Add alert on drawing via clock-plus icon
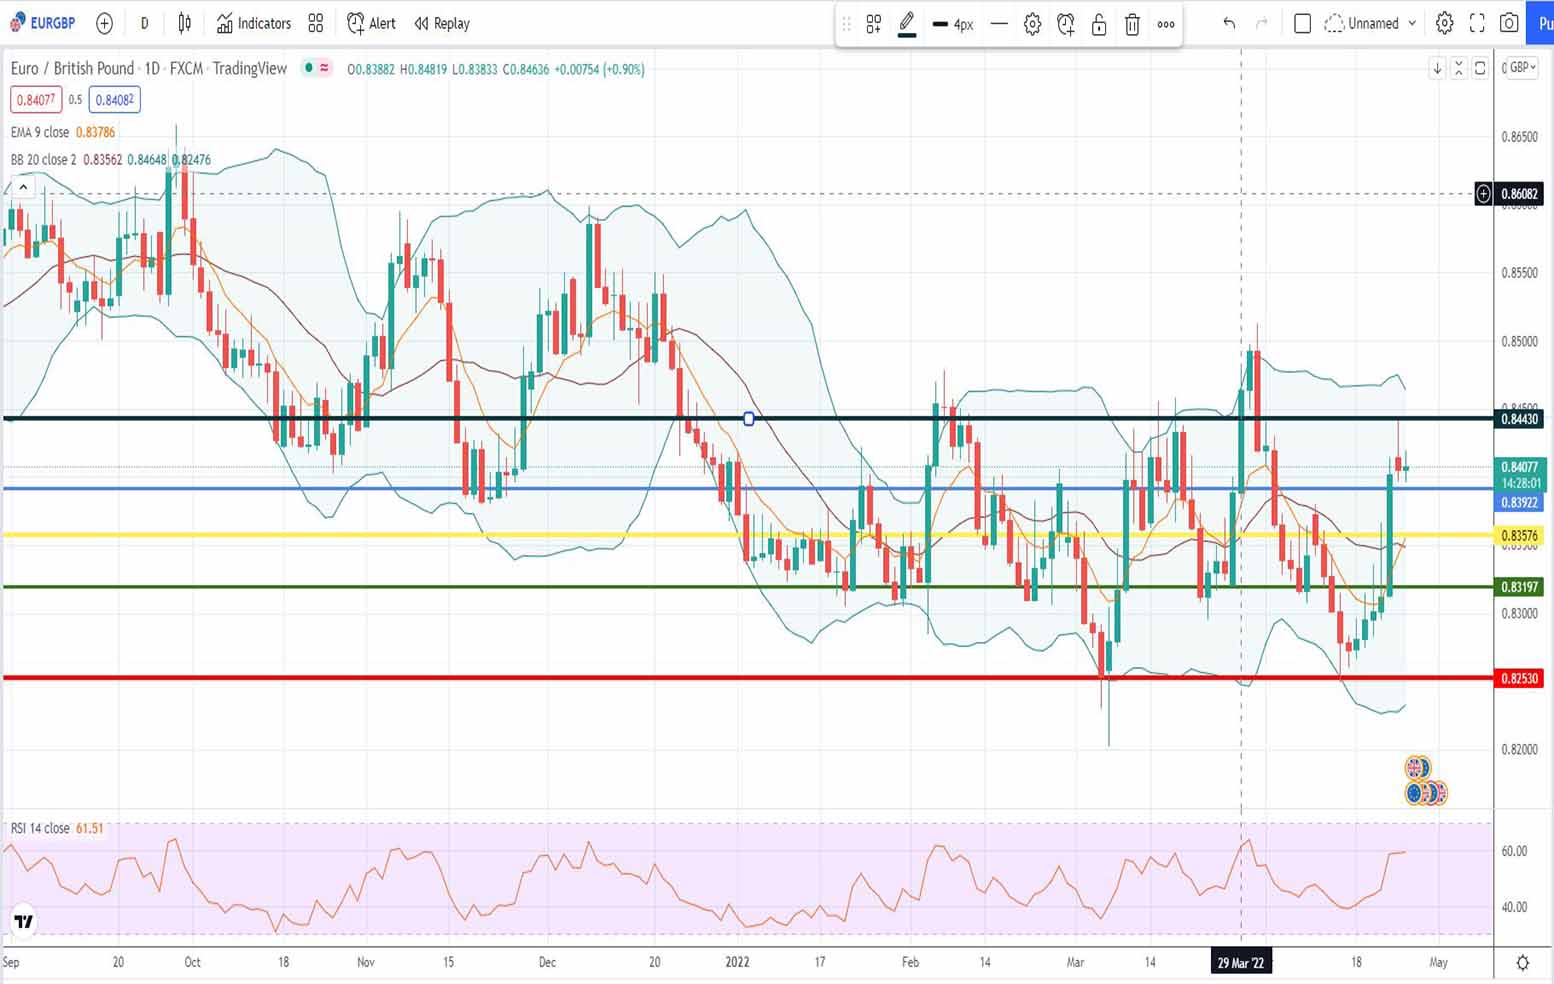This screenshot has width=1554, height=984. (x=1066, y=24)
